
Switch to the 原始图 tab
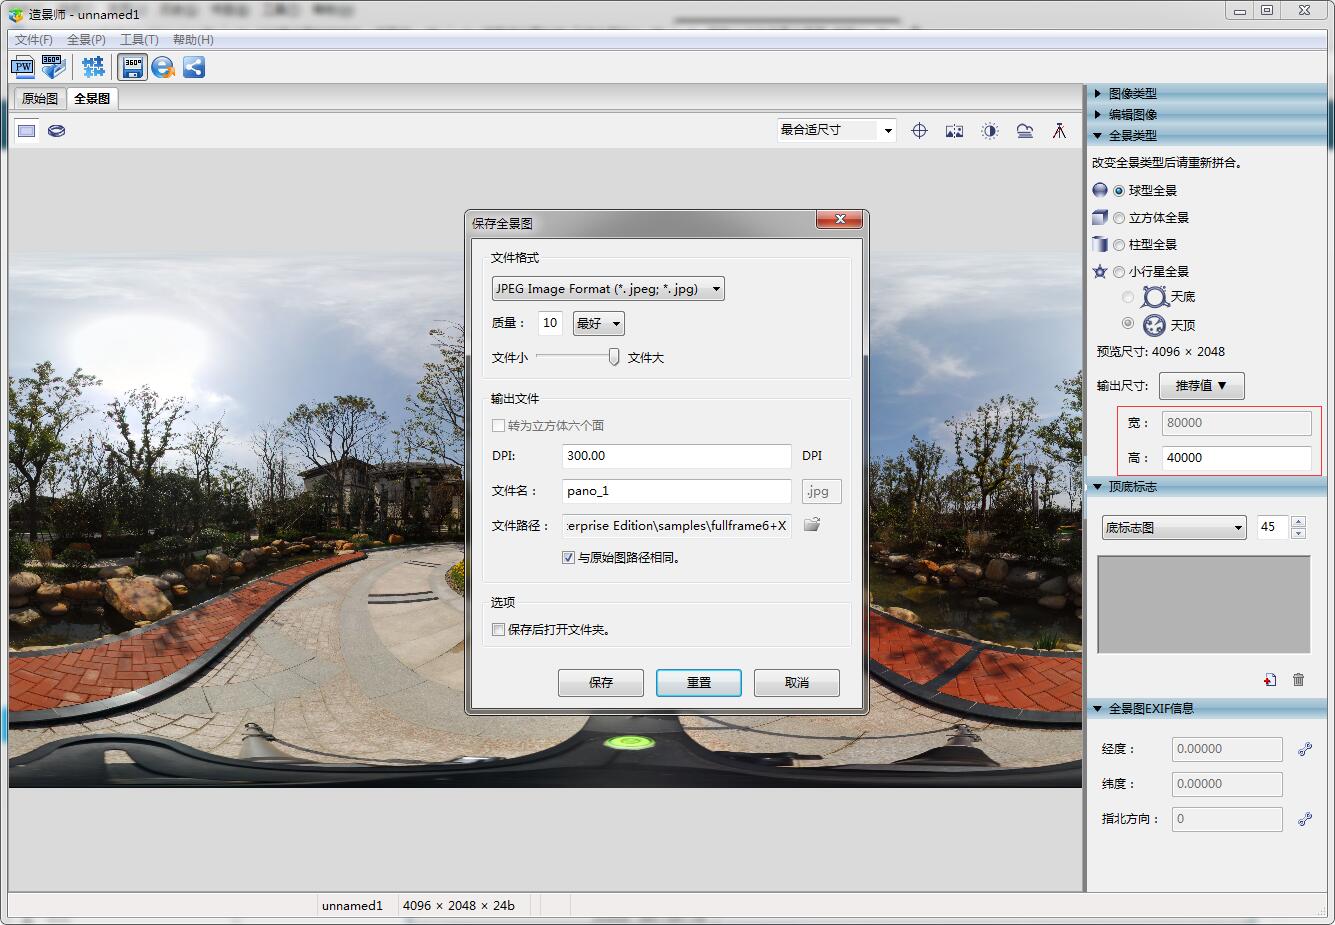(x=40, y=99)
